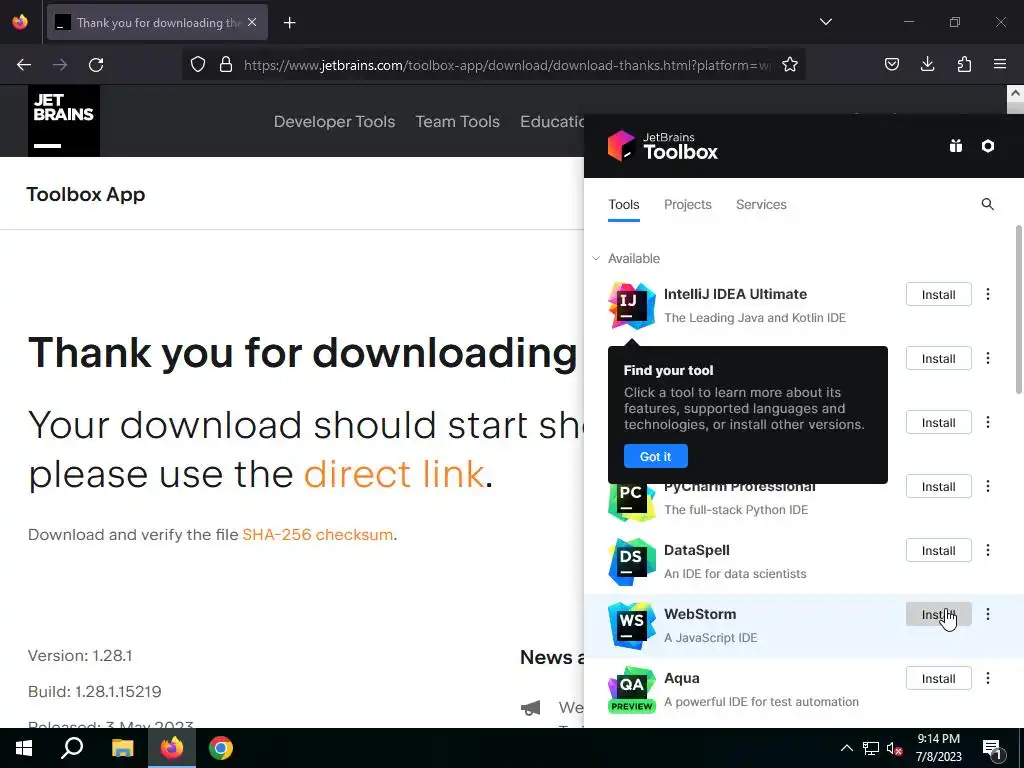Open Team Tools menu on JetBrains site

pos(457,121)
